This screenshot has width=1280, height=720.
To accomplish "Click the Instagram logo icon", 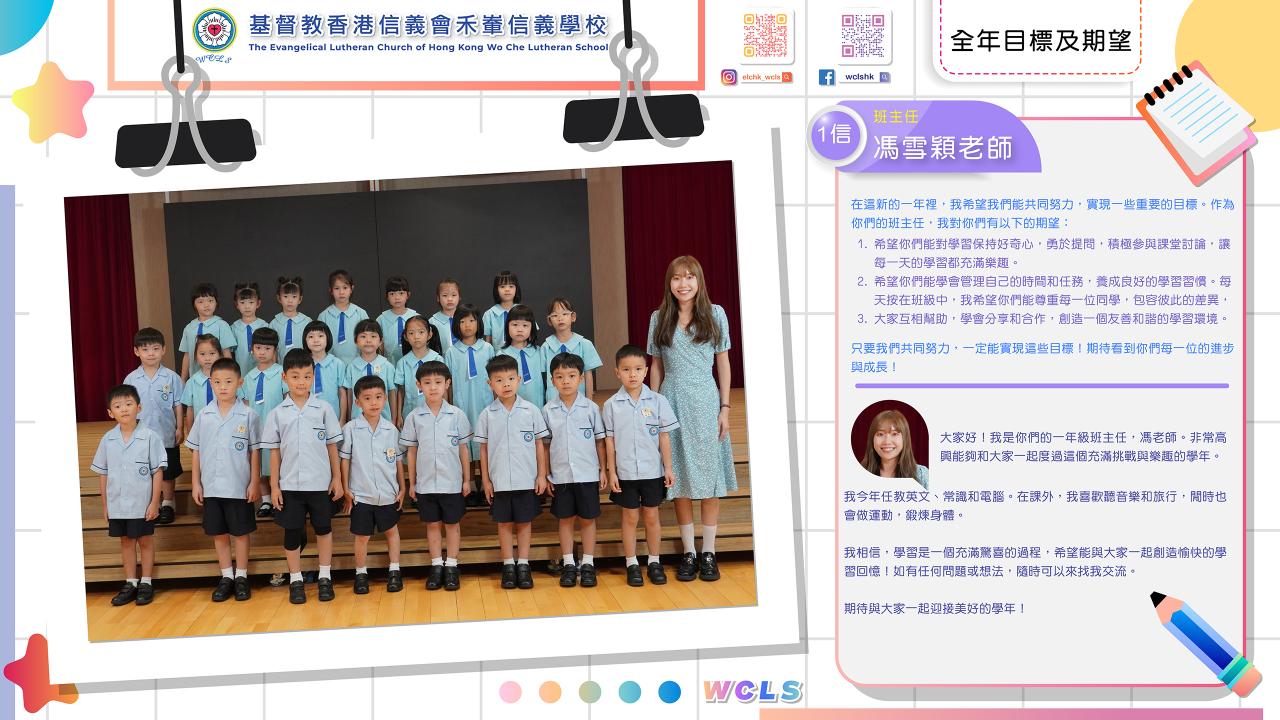I will 729,77.
